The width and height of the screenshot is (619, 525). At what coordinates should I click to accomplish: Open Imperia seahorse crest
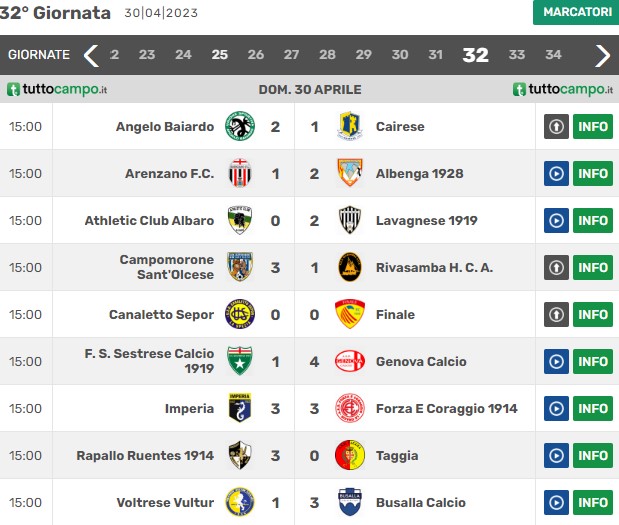click(240, 408)
